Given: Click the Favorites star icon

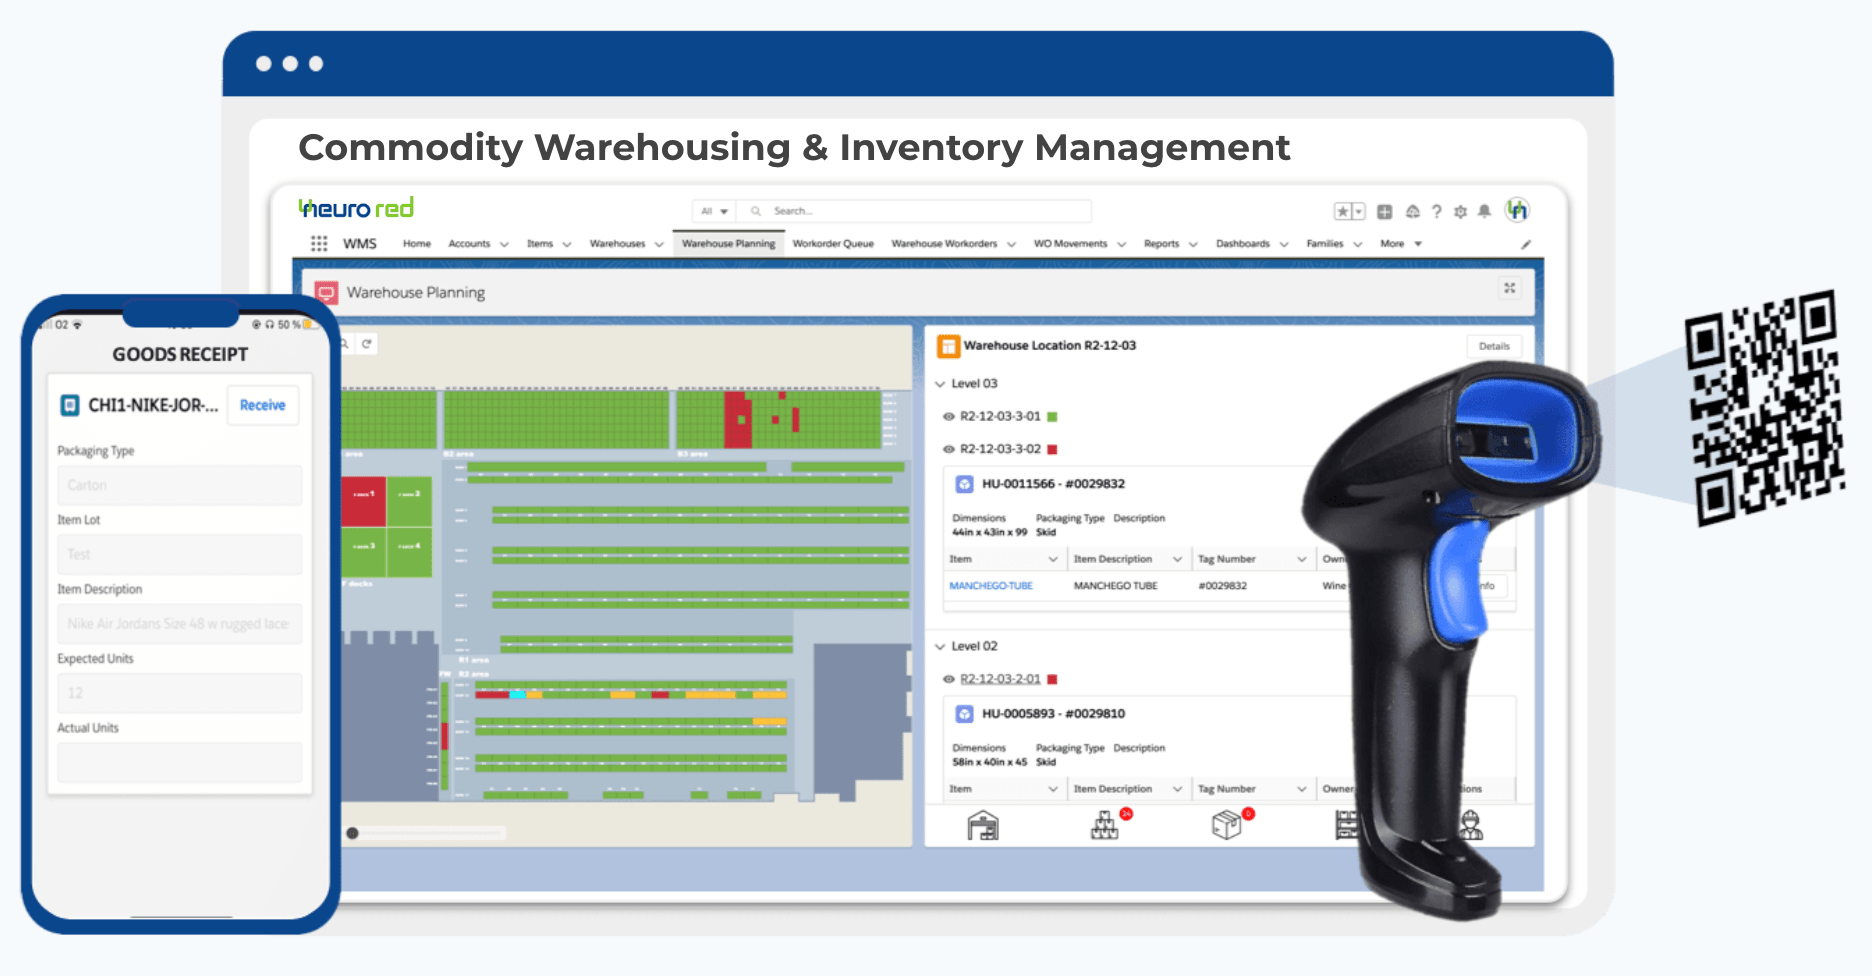Looking at the screenshot, I should tap(1343, 211).
